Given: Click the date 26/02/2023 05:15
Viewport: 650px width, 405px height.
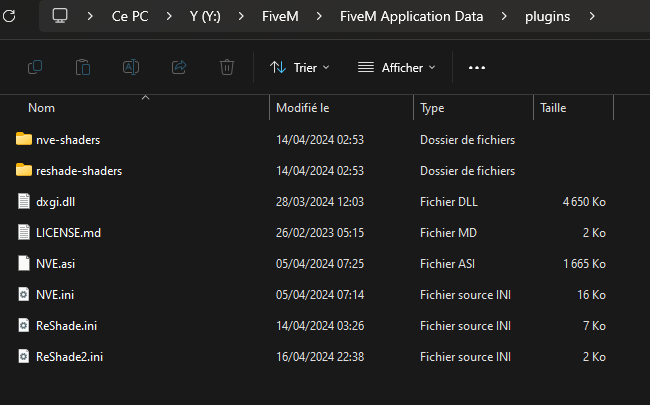Looking at the screenshot, I should point(320,233).
